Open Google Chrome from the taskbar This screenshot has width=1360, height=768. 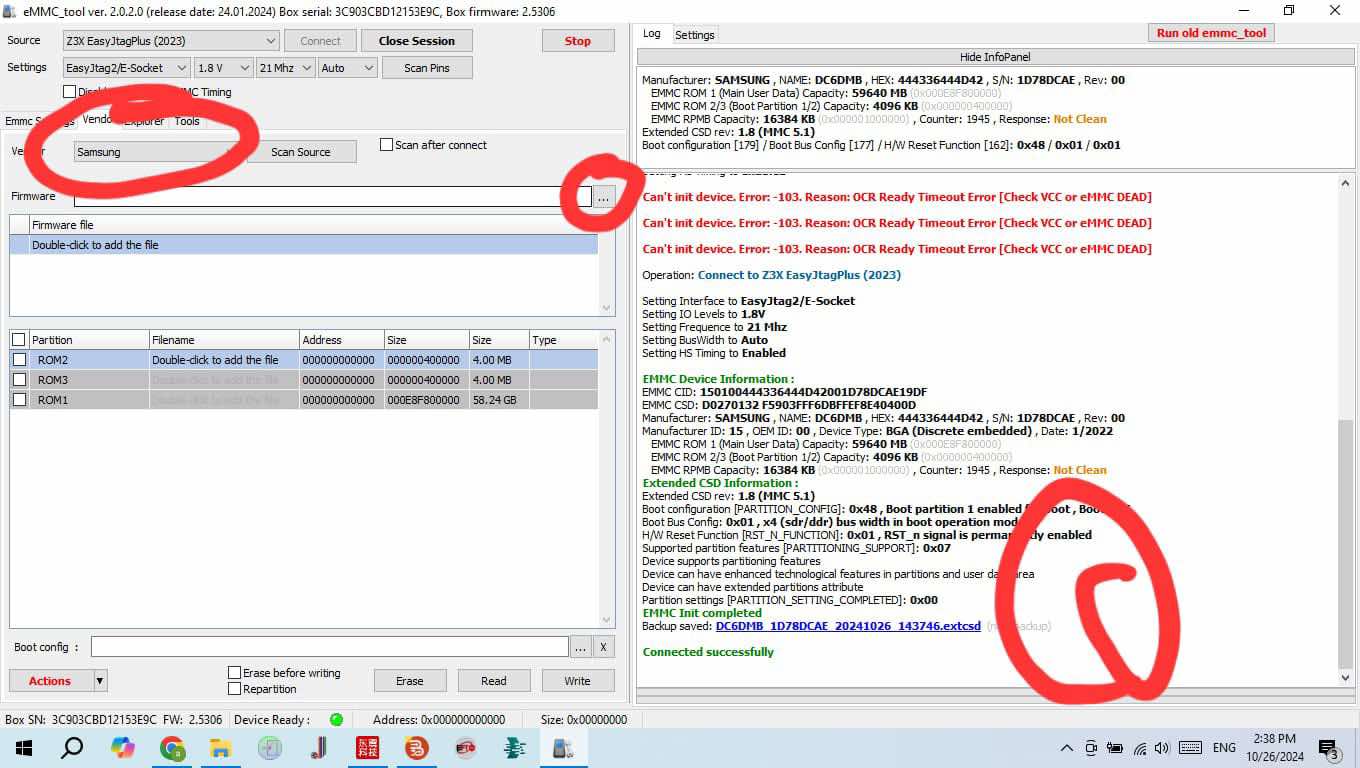point(172,748)
